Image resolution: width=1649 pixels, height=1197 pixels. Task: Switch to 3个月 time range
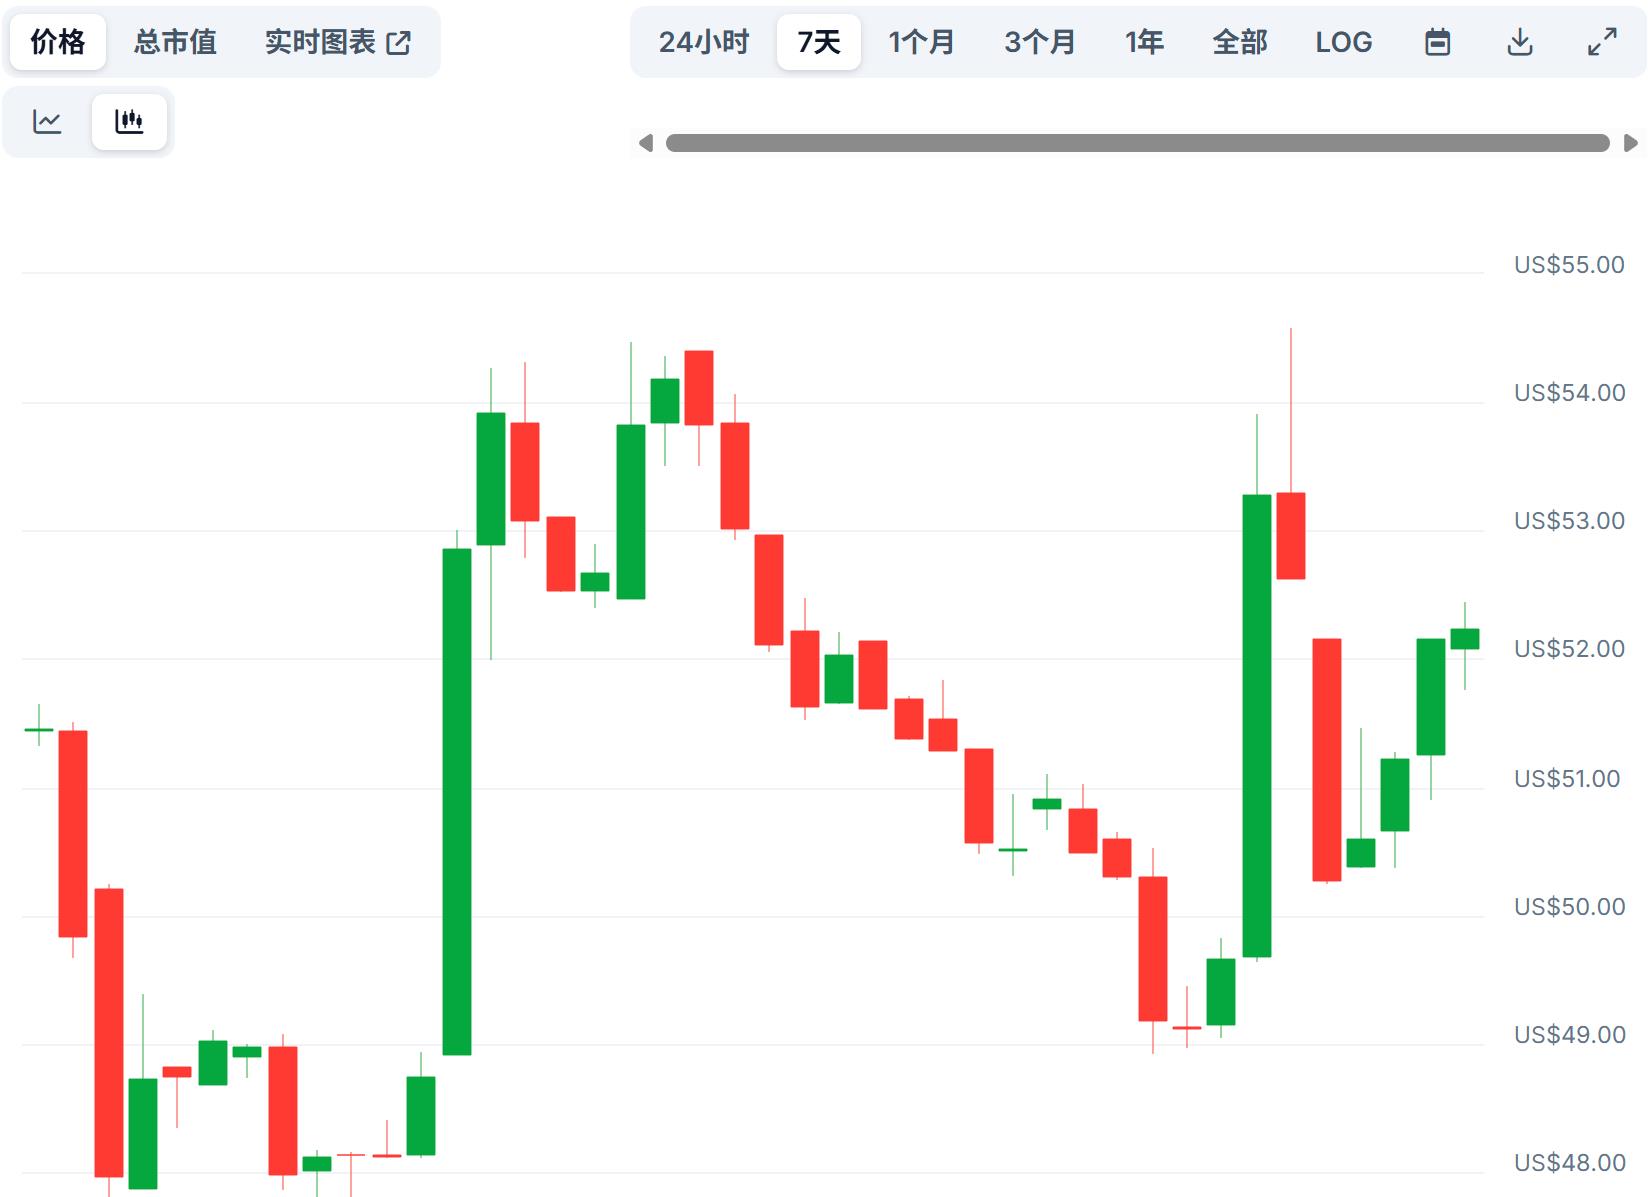(x=1039, y=42)
